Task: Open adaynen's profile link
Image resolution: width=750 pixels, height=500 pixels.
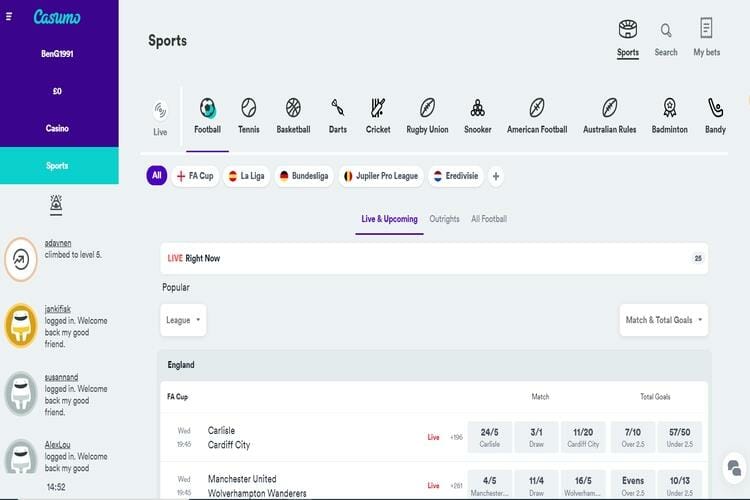Action: [x=58, y=243]
